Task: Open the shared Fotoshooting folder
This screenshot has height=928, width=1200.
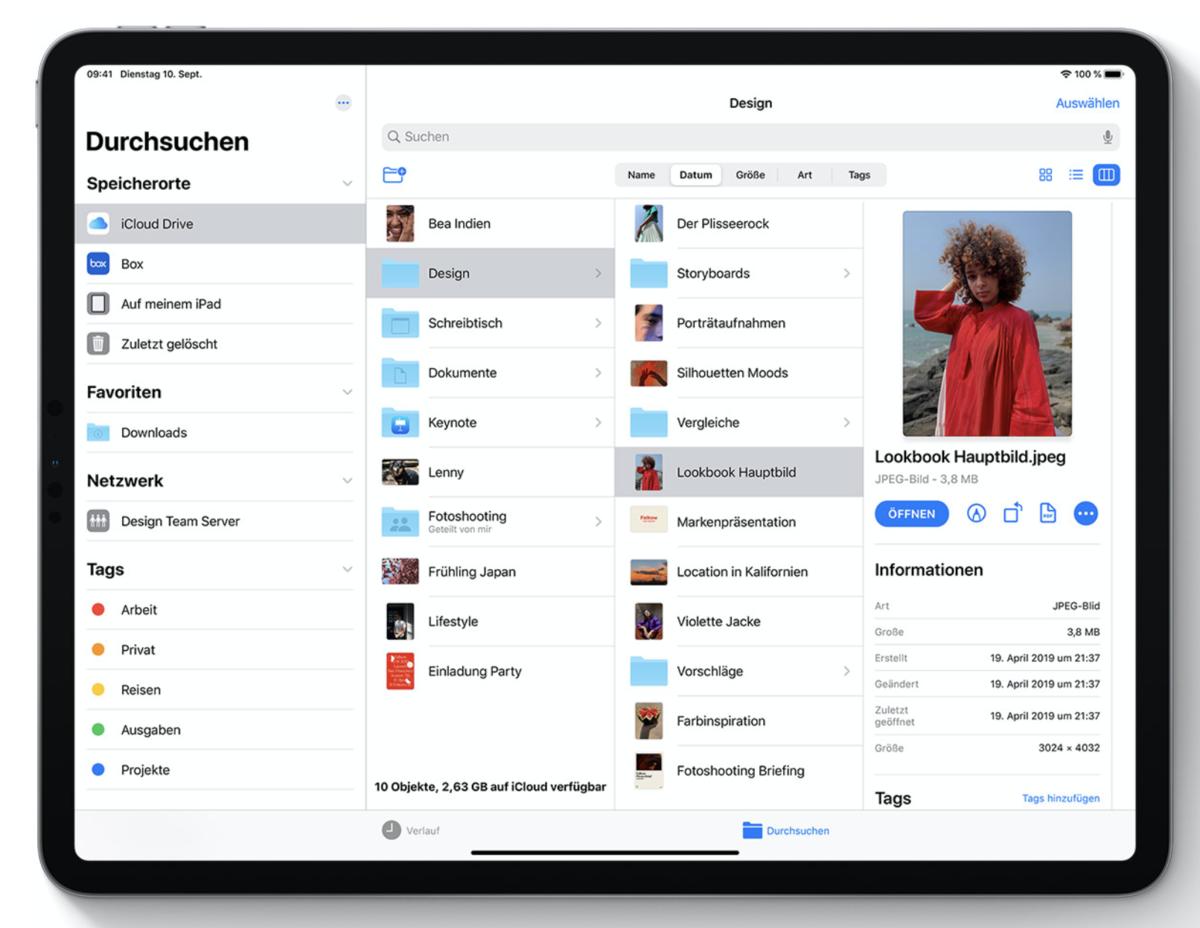Action: click(x=491, y=522)
